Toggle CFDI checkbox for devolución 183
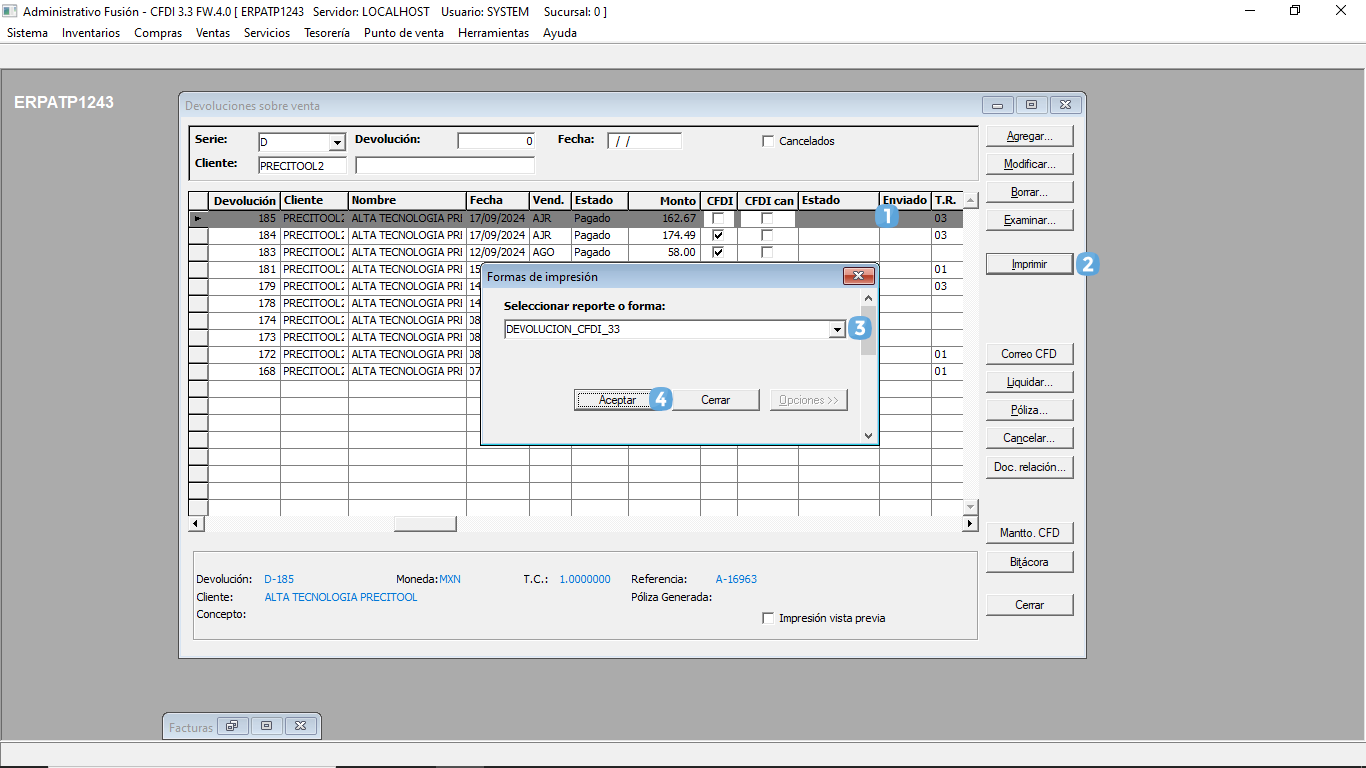This screenshot has height=768, width=1366. [718, 252]
